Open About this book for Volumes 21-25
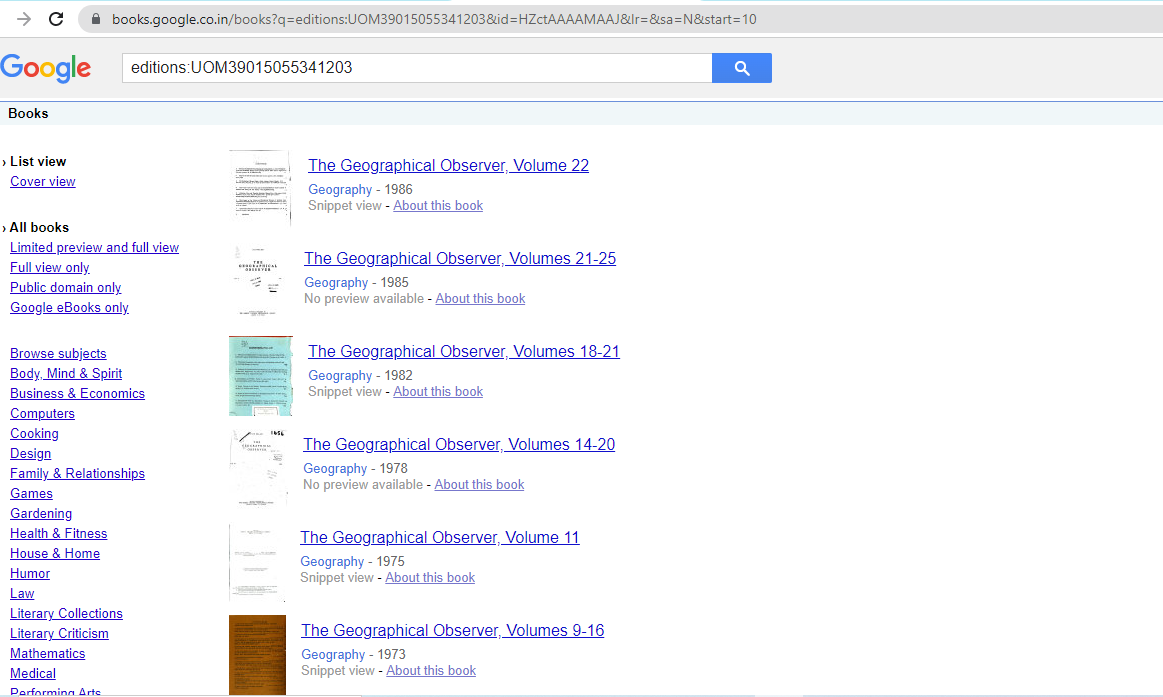Viewport: 1163px width, 697px height. pyautogui.click(x=480, y=299)
